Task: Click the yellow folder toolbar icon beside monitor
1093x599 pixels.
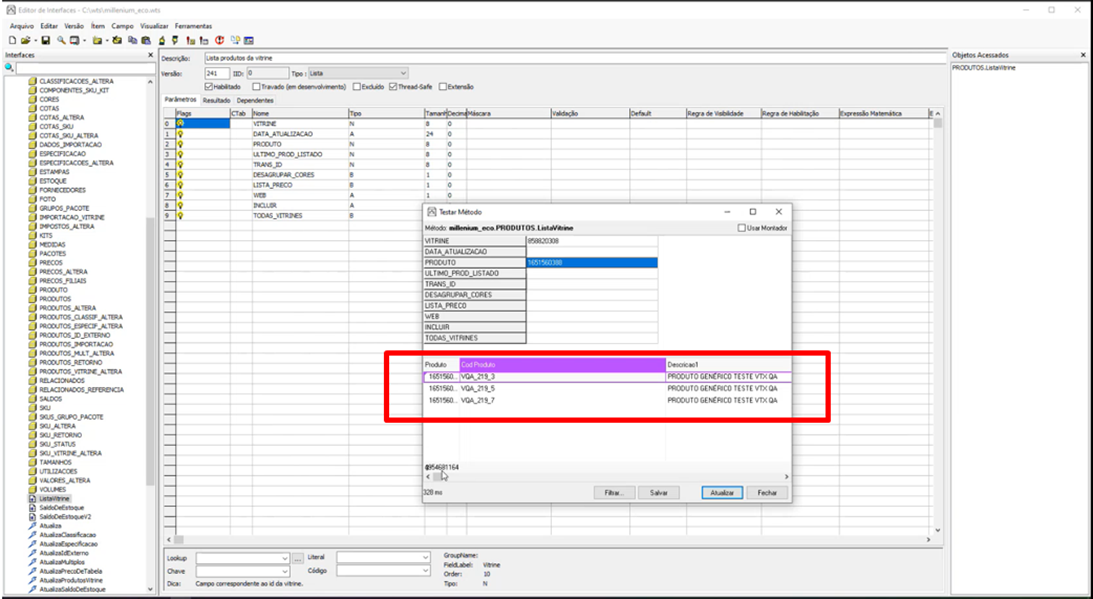Action: [97, 40]
